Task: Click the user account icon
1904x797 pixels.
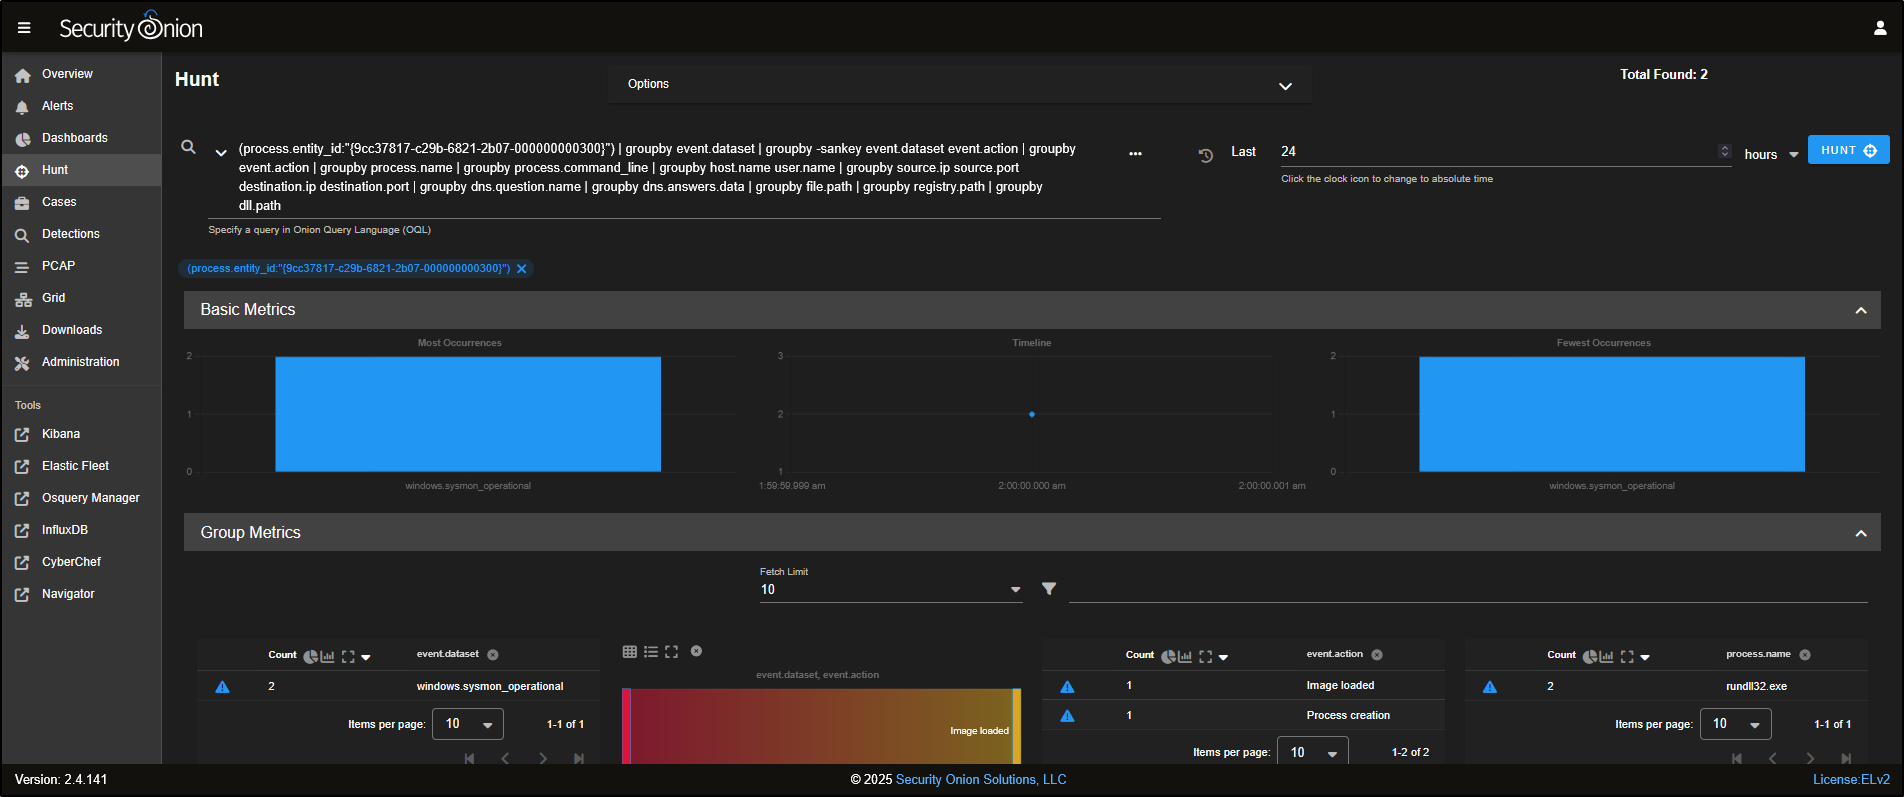Action: coord(1879,28)
